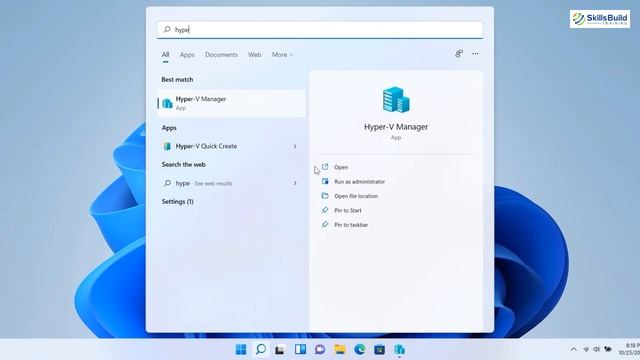640x360 pixels.
Task: Switch to the Apps filter tab
Action: point(187,55)
